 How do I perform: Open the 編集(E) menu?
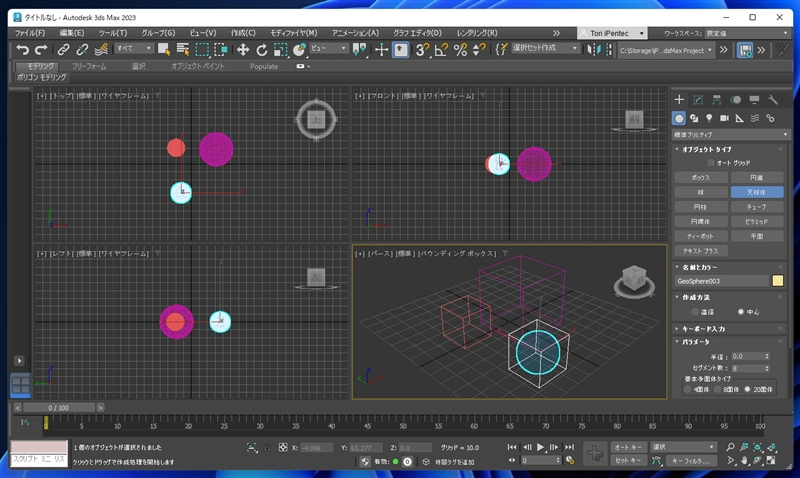pos(71,33)
